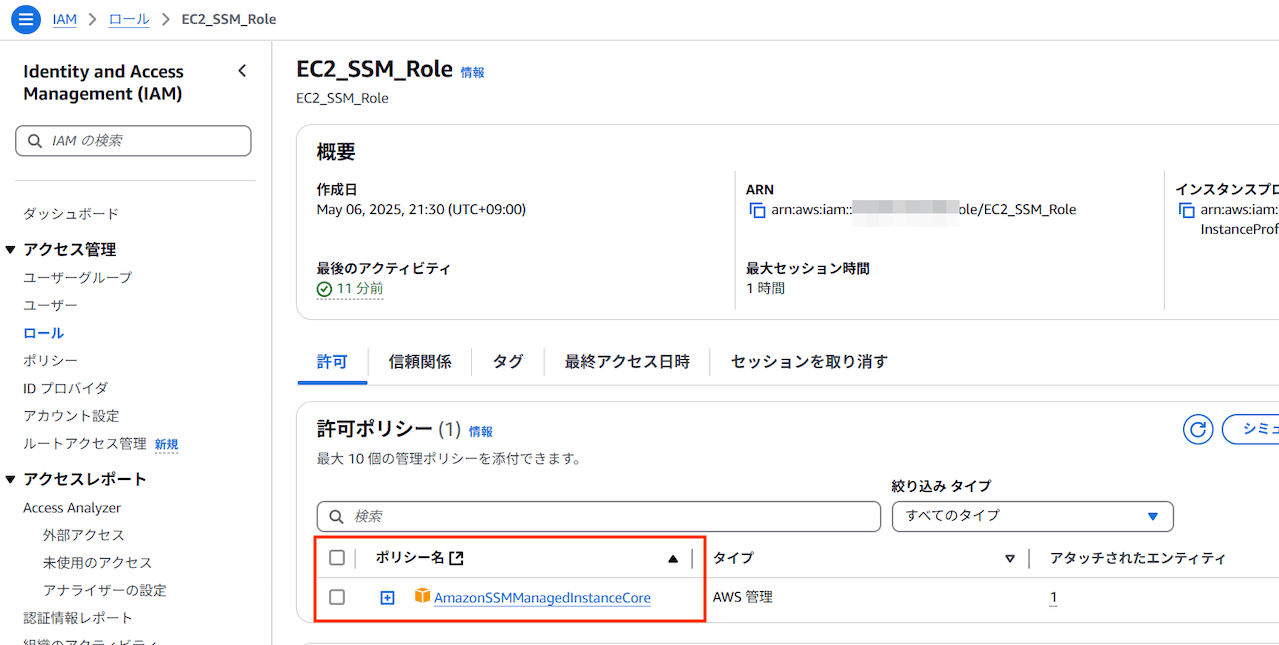
Task: Check the AmazonSSMManagedInstanceCore row checkbox
Action: pos(337,597)
